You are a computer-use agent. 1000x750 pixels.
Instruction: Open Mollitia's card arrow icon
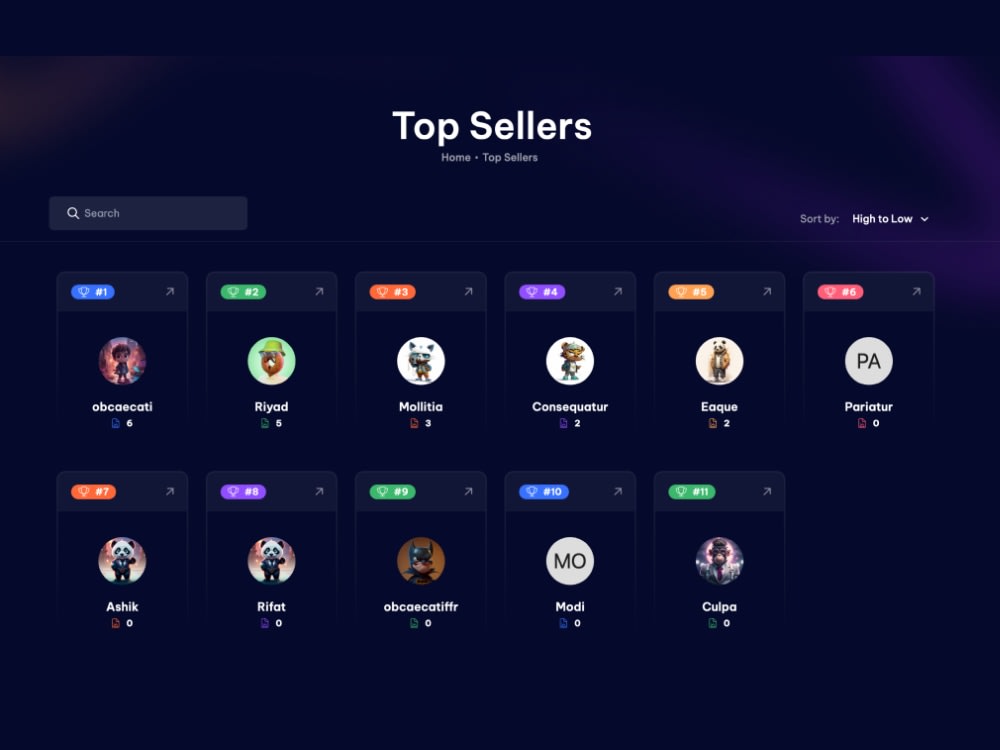[468, 291]
